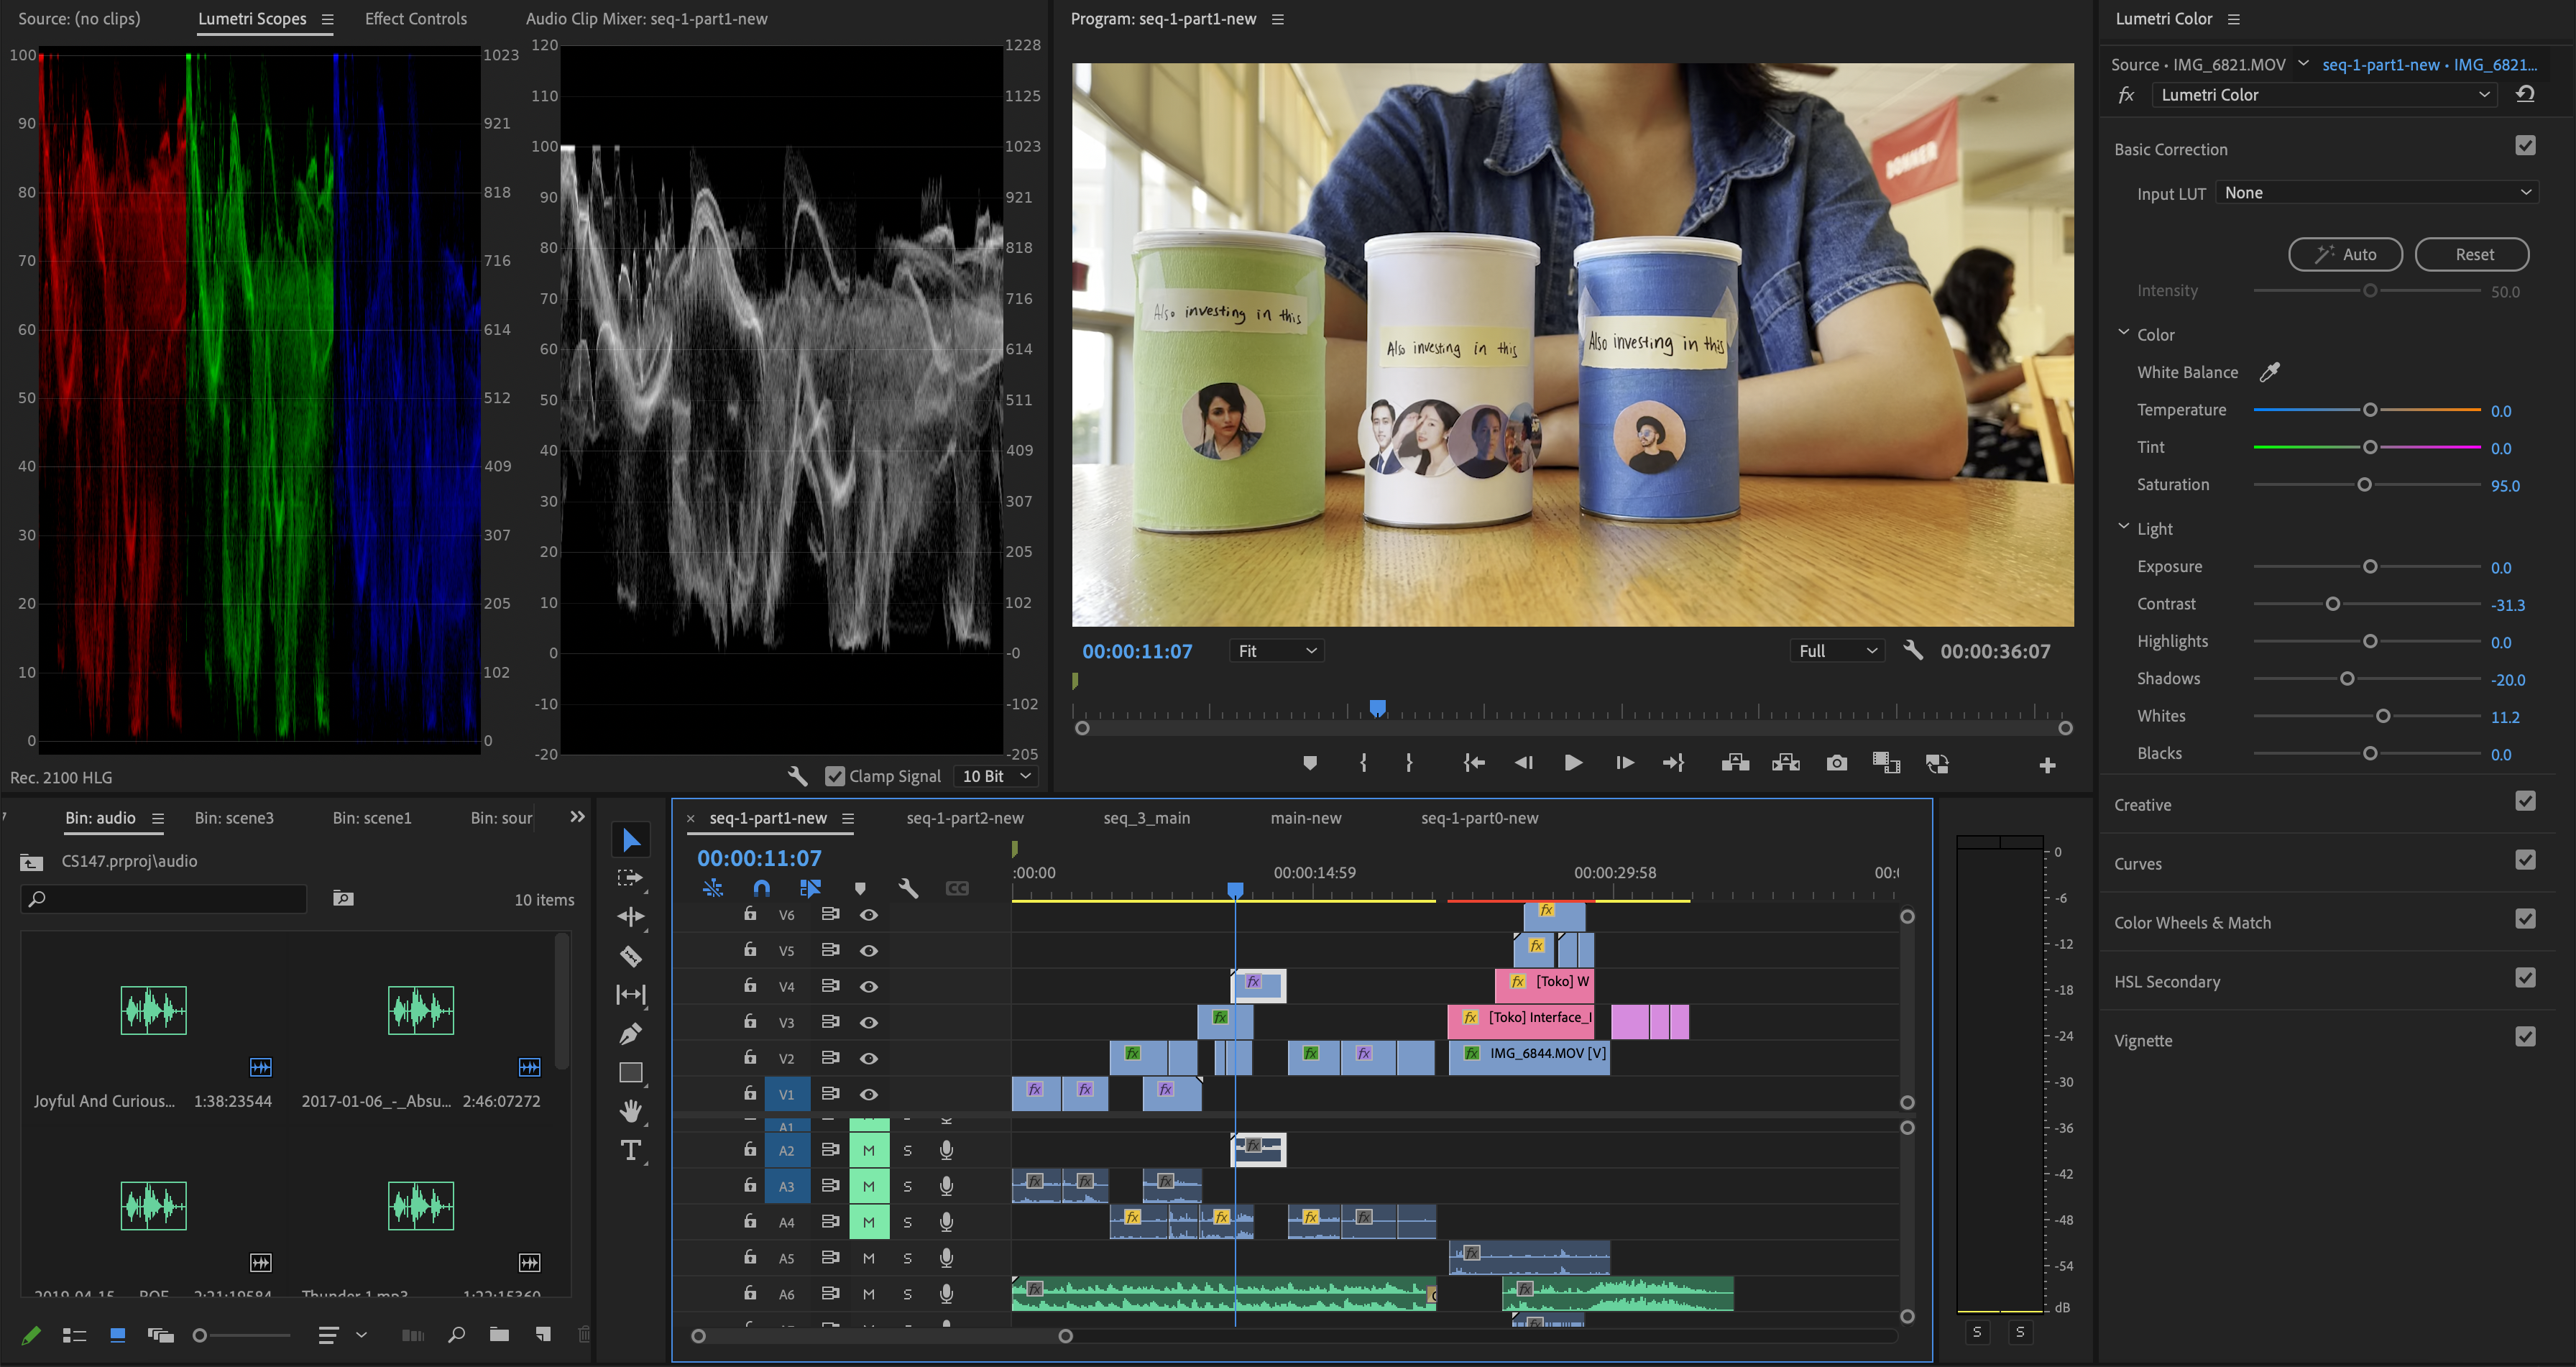
Task: Select the Hand tool
Action: pyautogui.click(x=630, y=1111)
